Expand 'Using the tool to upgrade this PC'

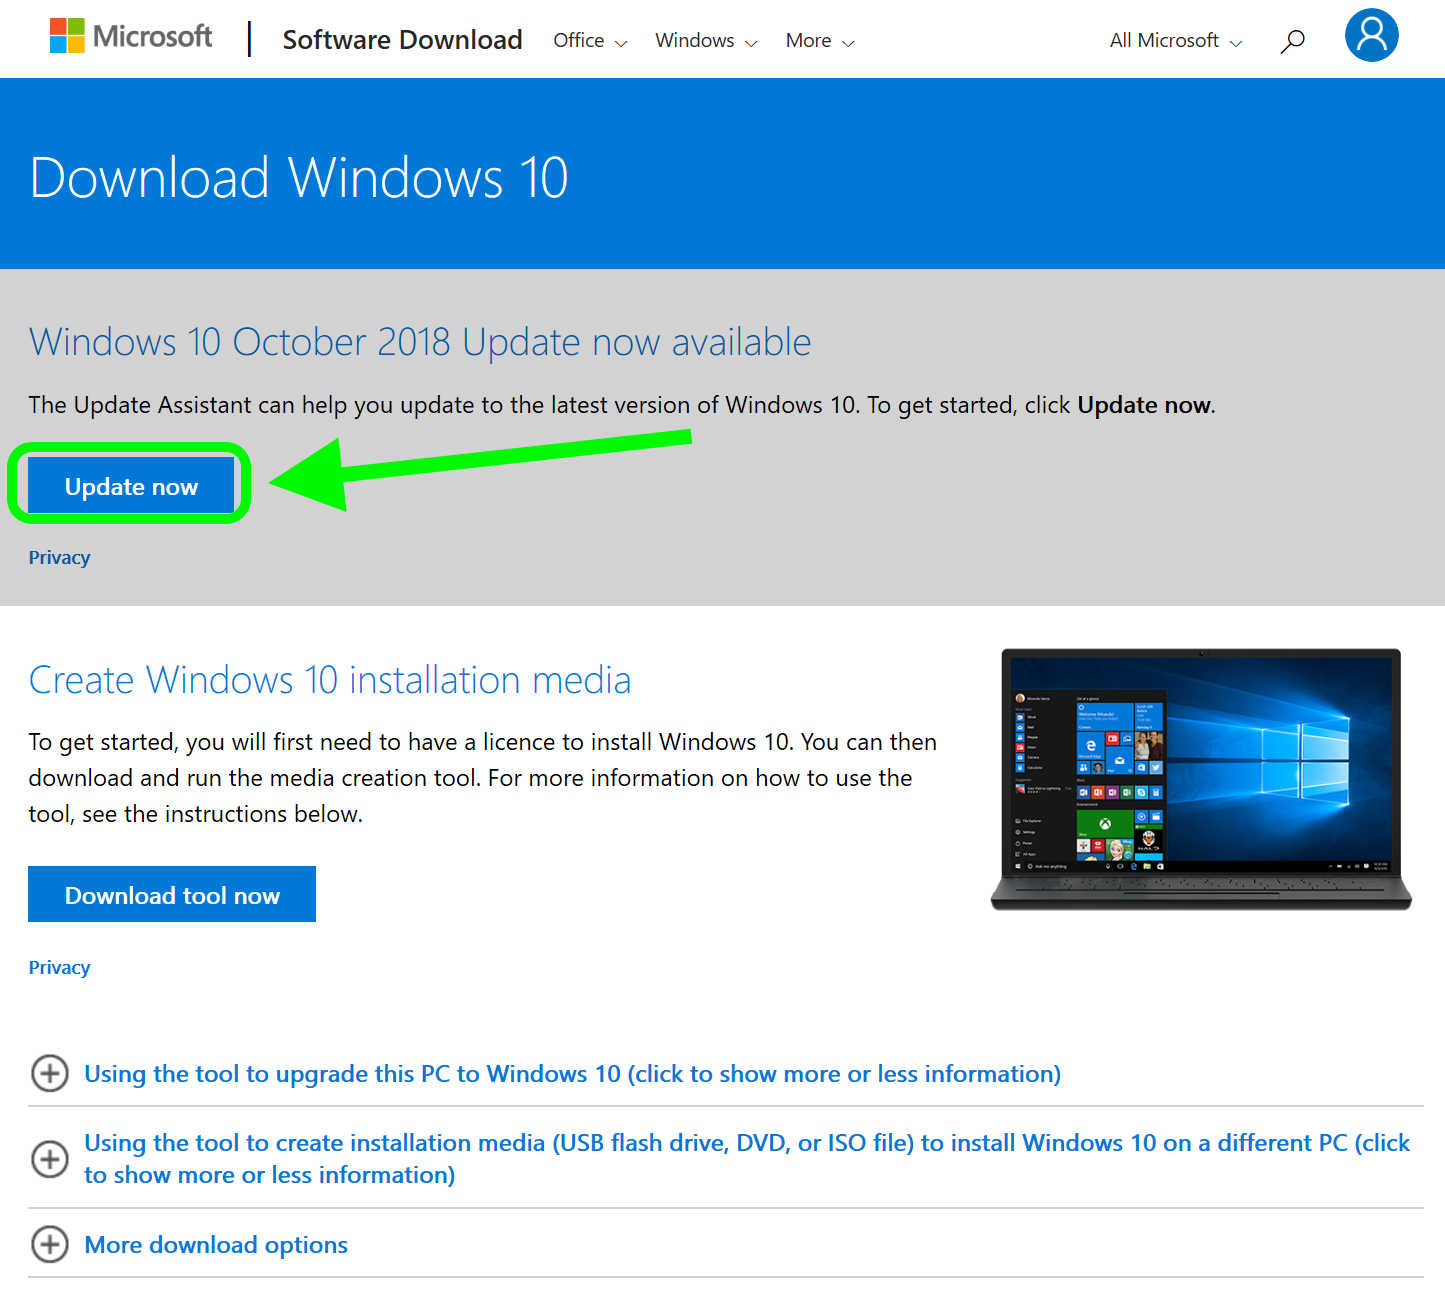pyautogui.click(x=572, y=1073)
